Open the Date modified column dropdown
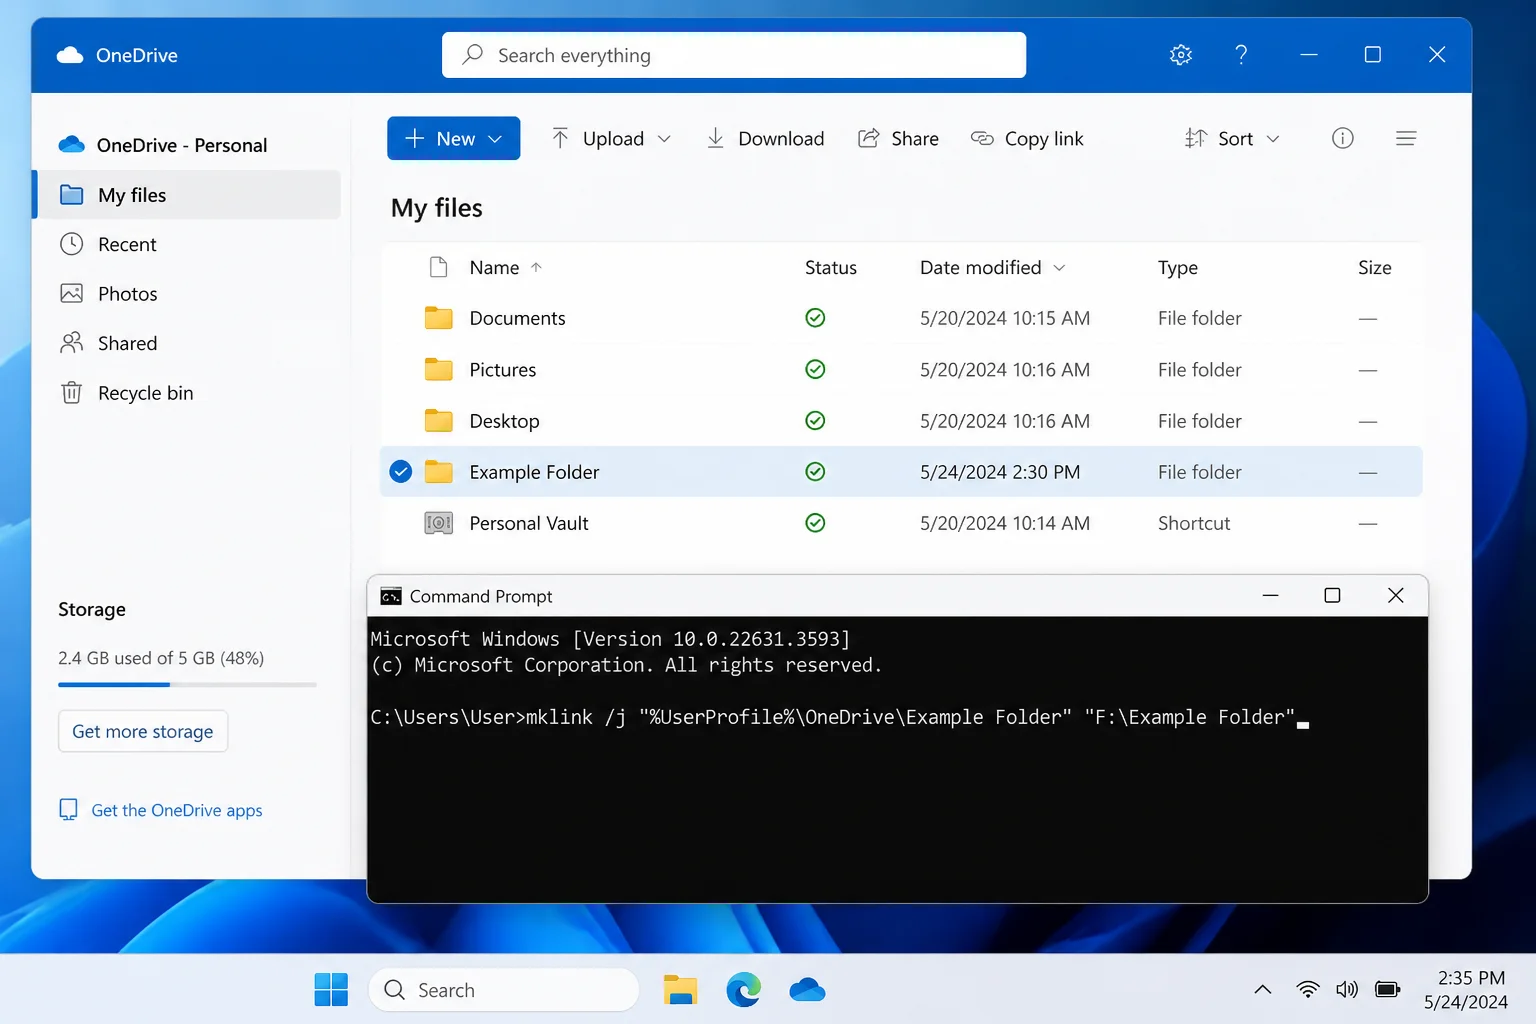The width and height of the screenshot is (1536, 1024). [x=1060, y=267]
